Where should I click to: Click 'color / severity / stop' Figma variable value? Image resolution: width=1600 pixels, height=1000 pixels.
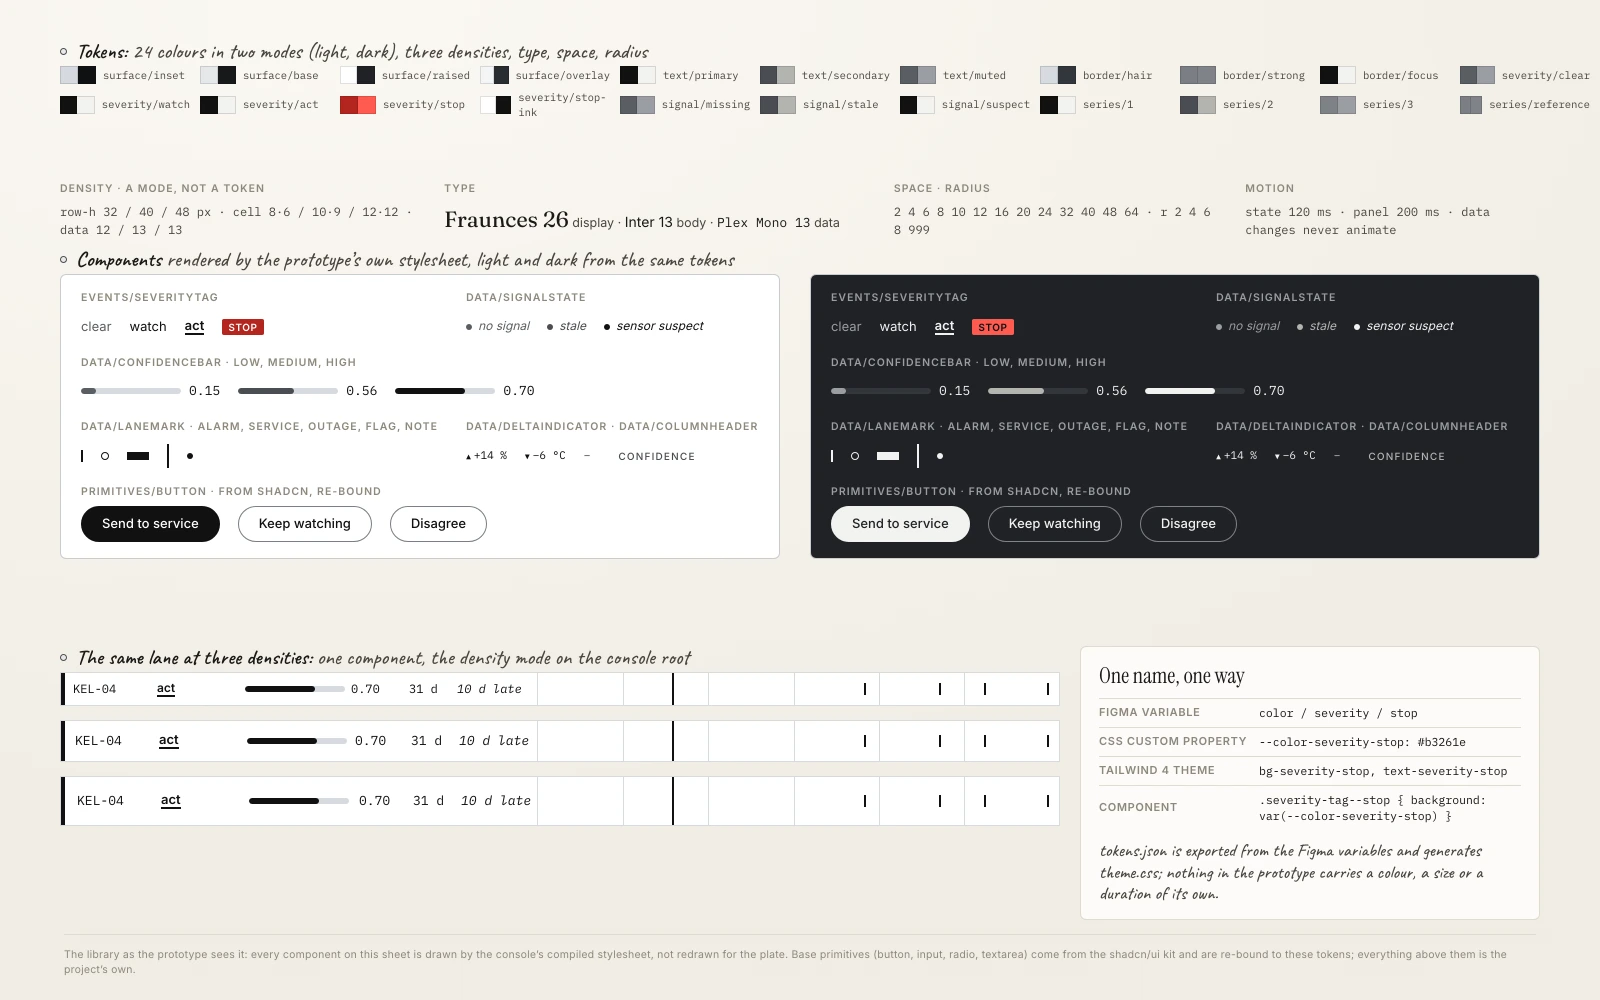(1338, 713)
